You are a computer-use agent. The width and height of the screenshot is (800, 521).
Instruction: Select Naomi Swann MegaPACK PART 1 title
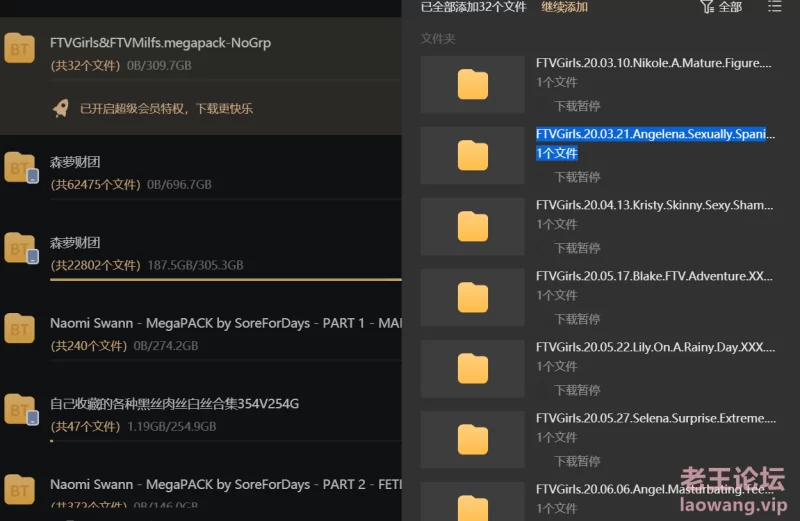[226, 323]
